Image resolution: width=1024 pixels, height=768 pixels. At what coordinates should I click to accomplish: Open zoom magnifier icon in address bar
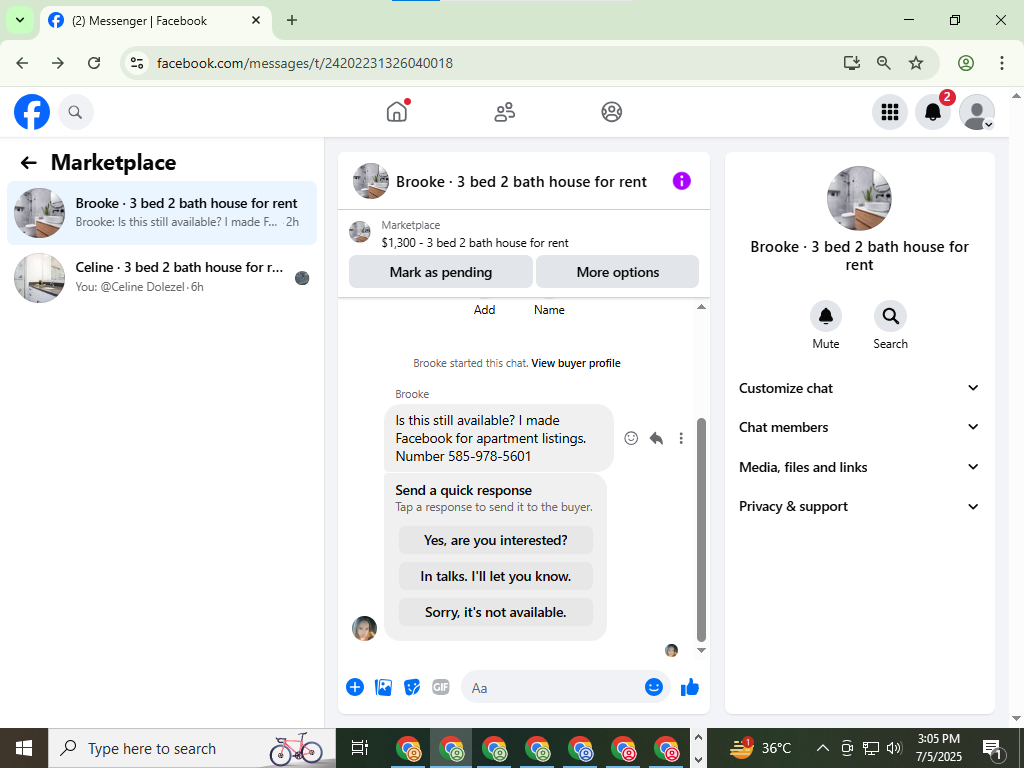(884, 63)
